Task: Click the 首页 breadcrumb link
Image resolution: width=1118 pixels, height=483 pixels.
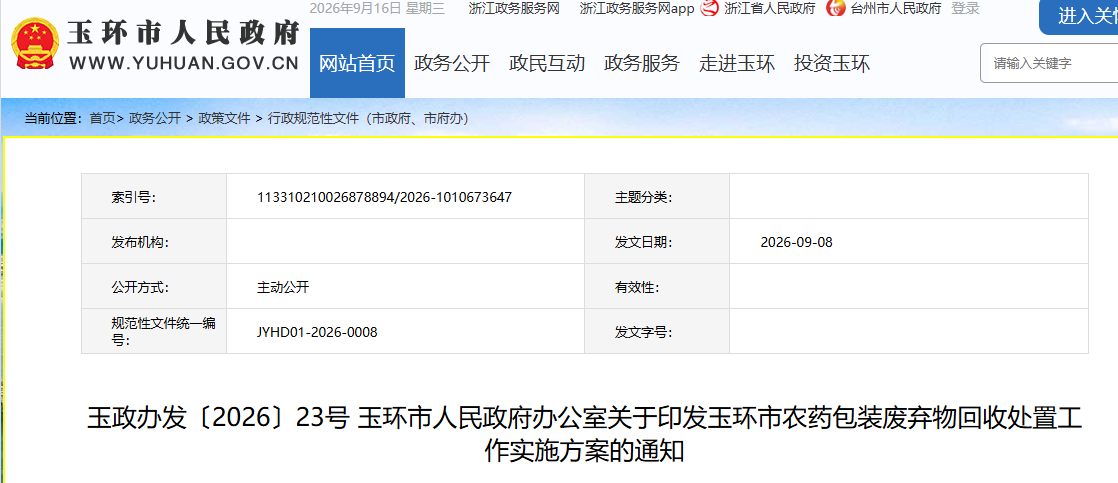Action: 101,118
